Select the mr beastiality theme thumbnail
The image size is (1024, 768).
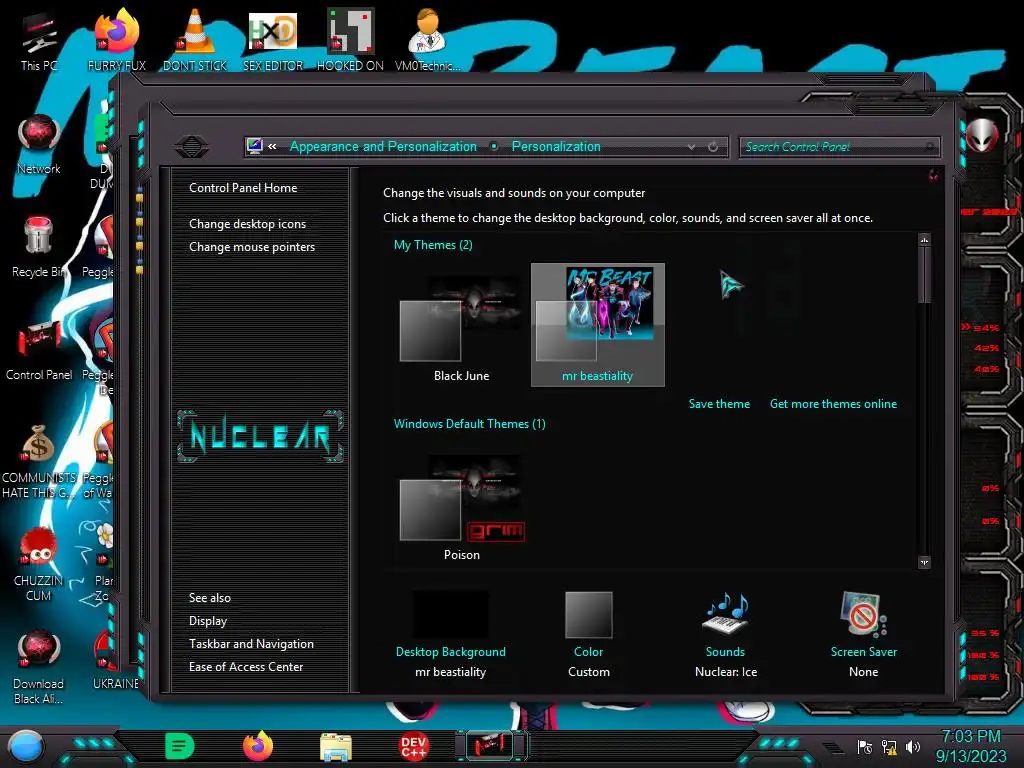(x=598, y=325)
